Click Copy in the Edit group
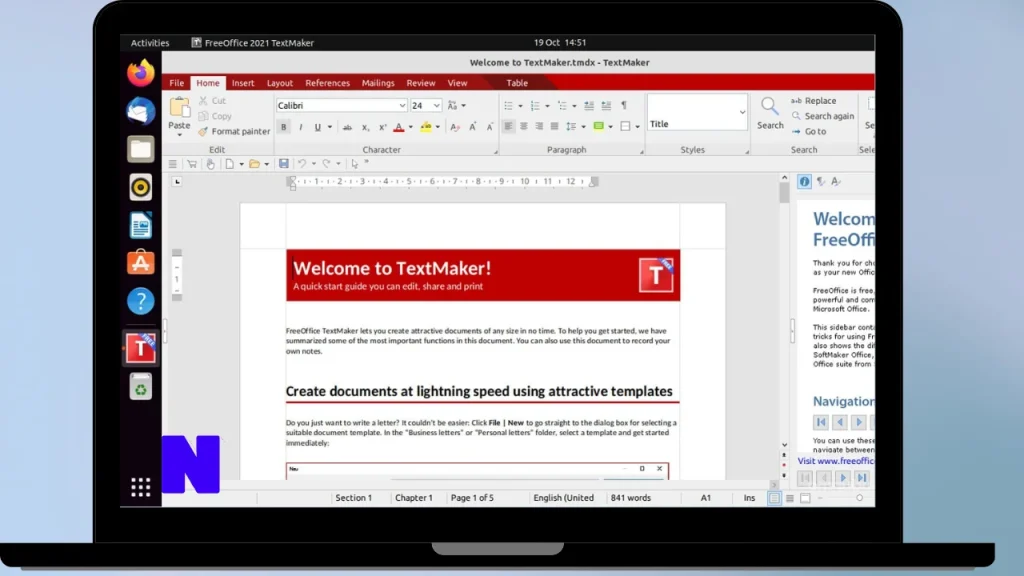The height and width of the screenshot is (576, 1024). [215, 116]
